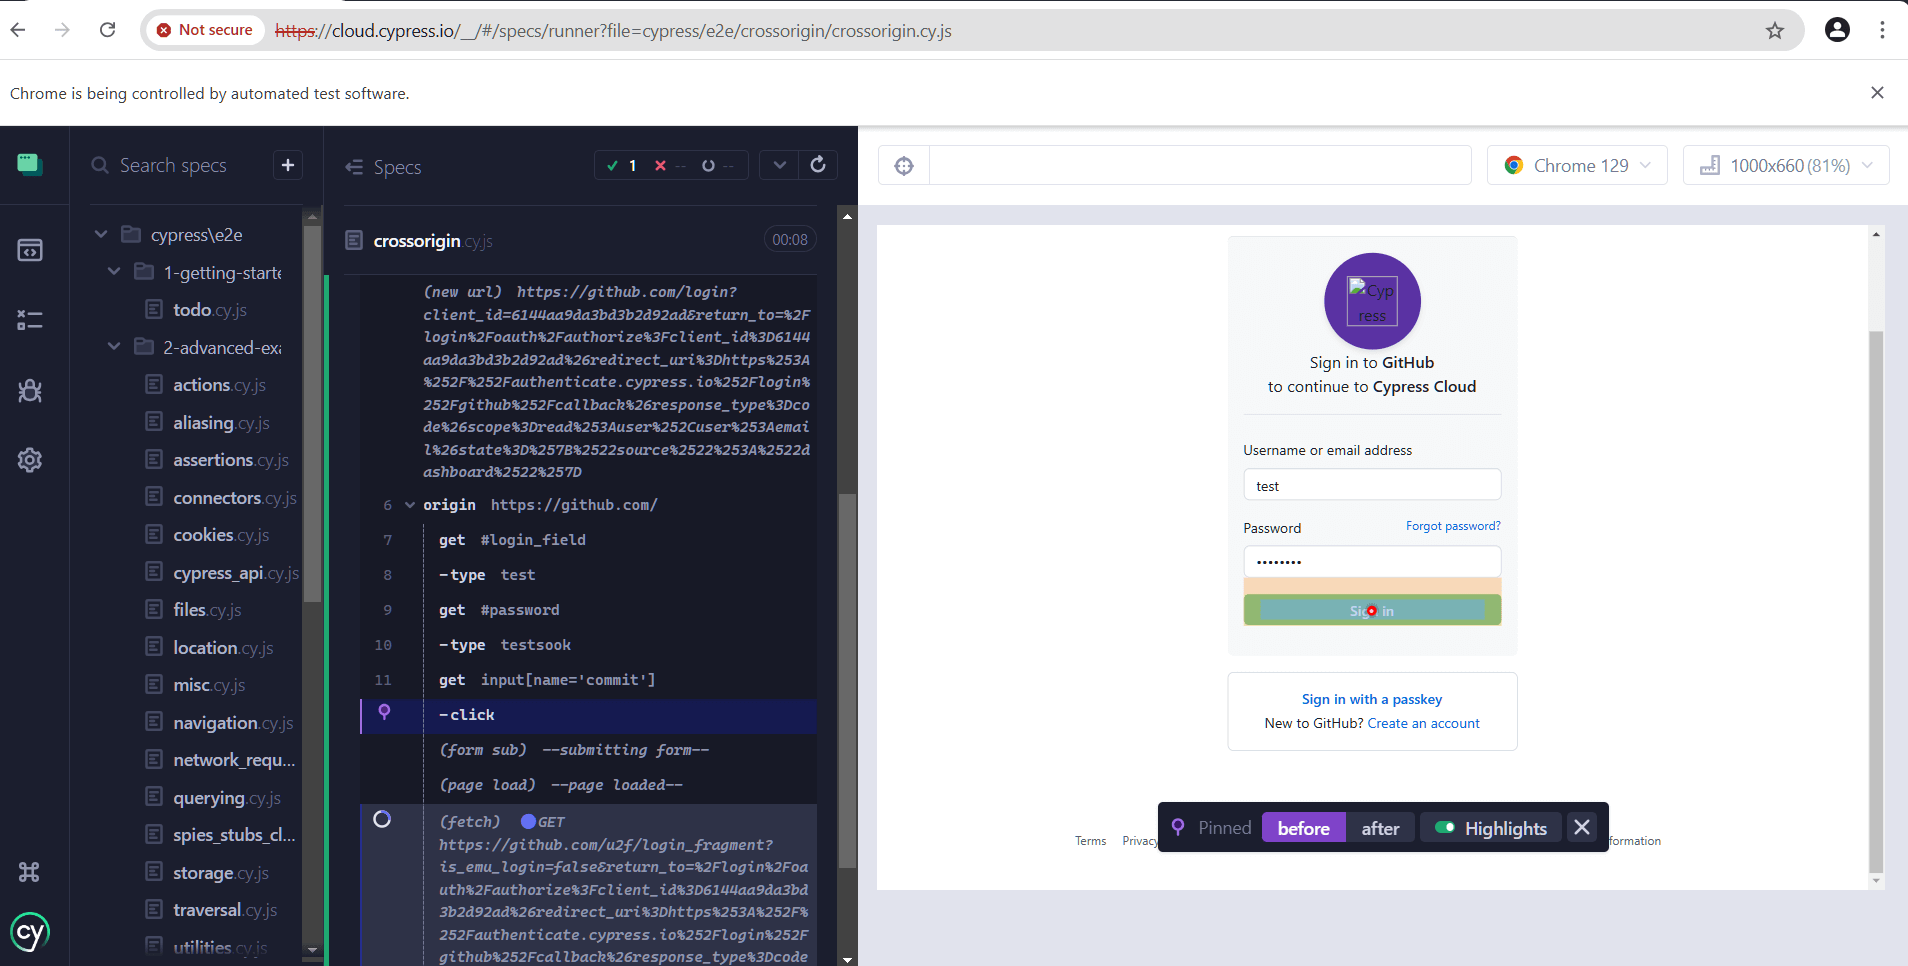Open the cookies.cy.js spec
1908x966 pixels.
click(x=221, y=535)
